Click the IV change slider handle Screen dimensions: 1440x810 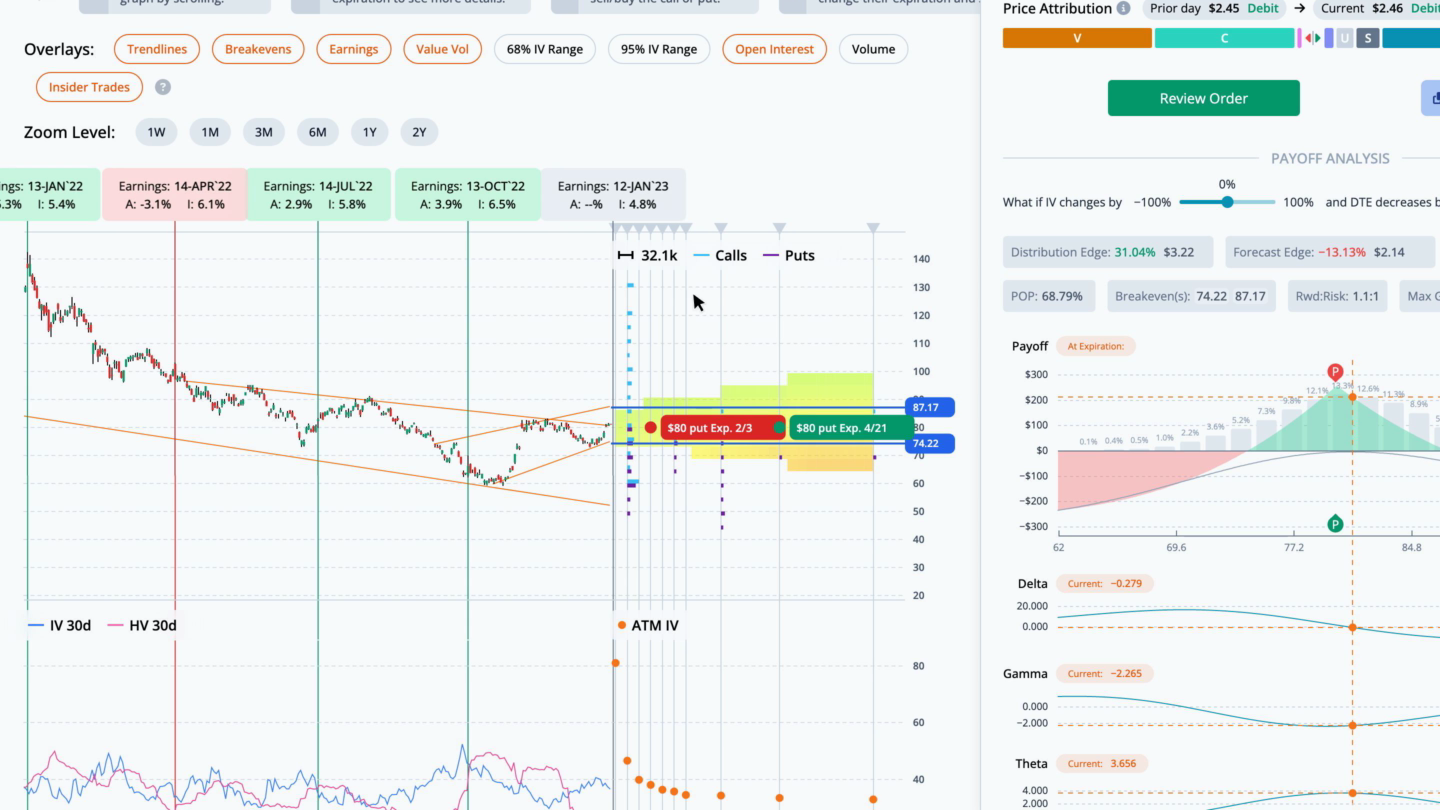(1227, 202)
